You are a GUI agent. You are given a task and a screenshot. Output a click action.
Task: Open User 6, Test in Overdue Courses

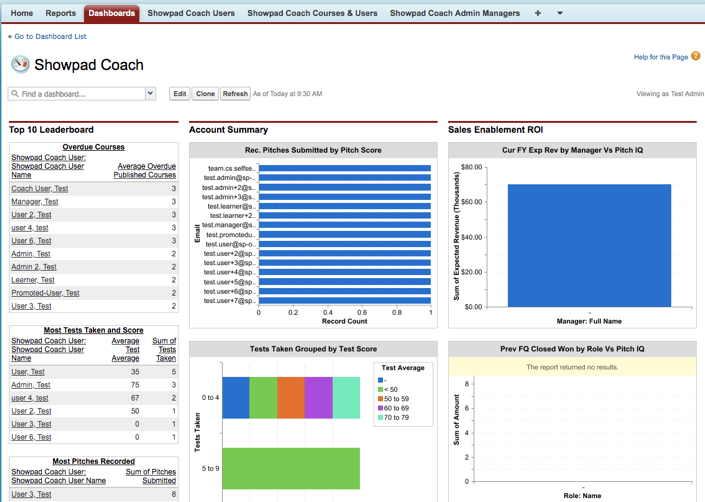(x=31, y=241)
